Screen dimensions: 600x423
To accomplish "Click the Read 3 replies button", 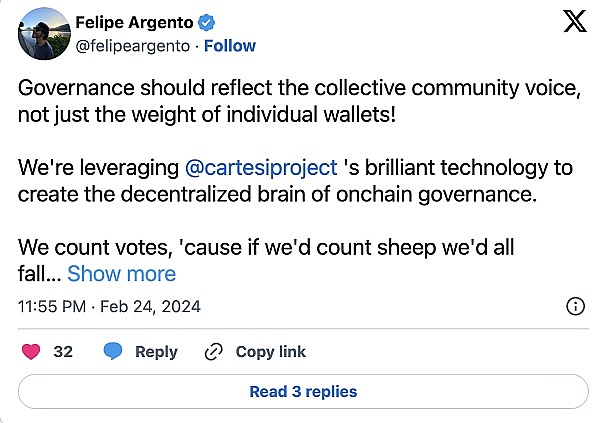I will tap(303, 392).
